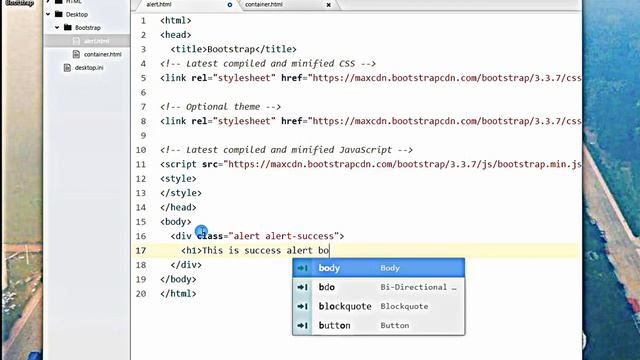Click the <body> opening tag on line 15
Screen dimensions: 640x360
[176, 222]
